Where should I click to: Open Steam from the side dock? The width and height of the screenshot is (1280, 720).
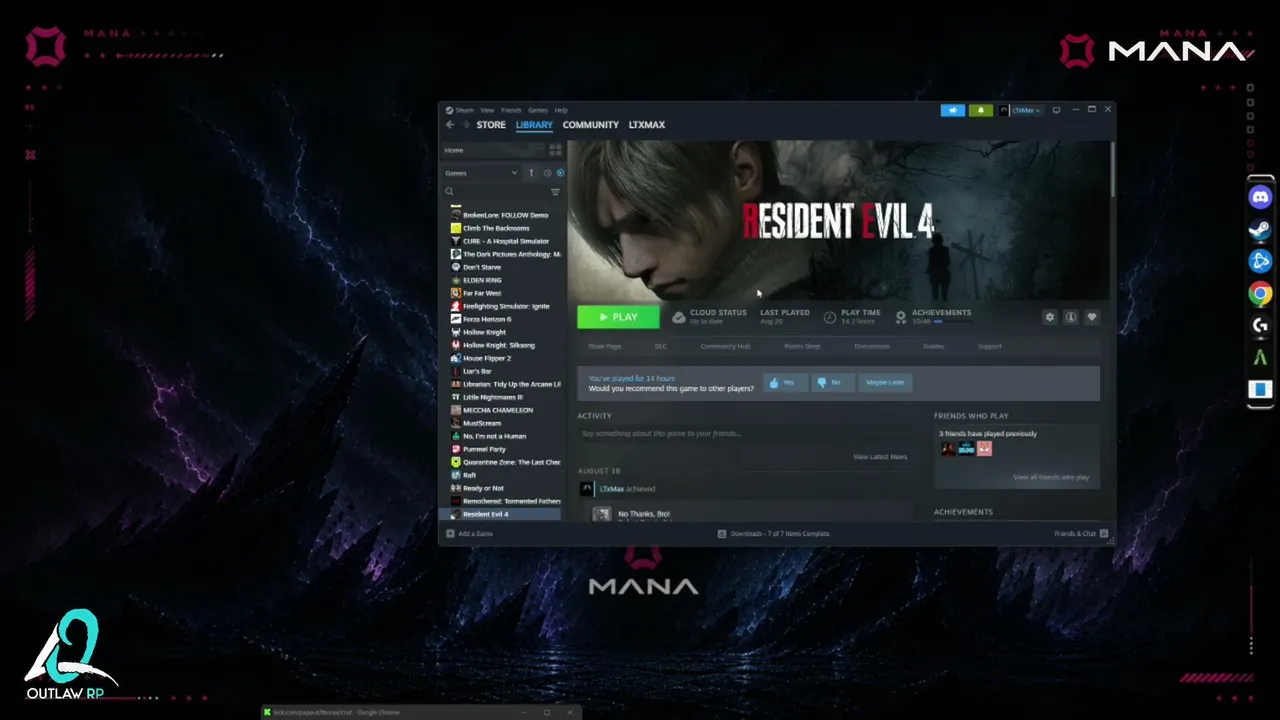pos(1260,229)
